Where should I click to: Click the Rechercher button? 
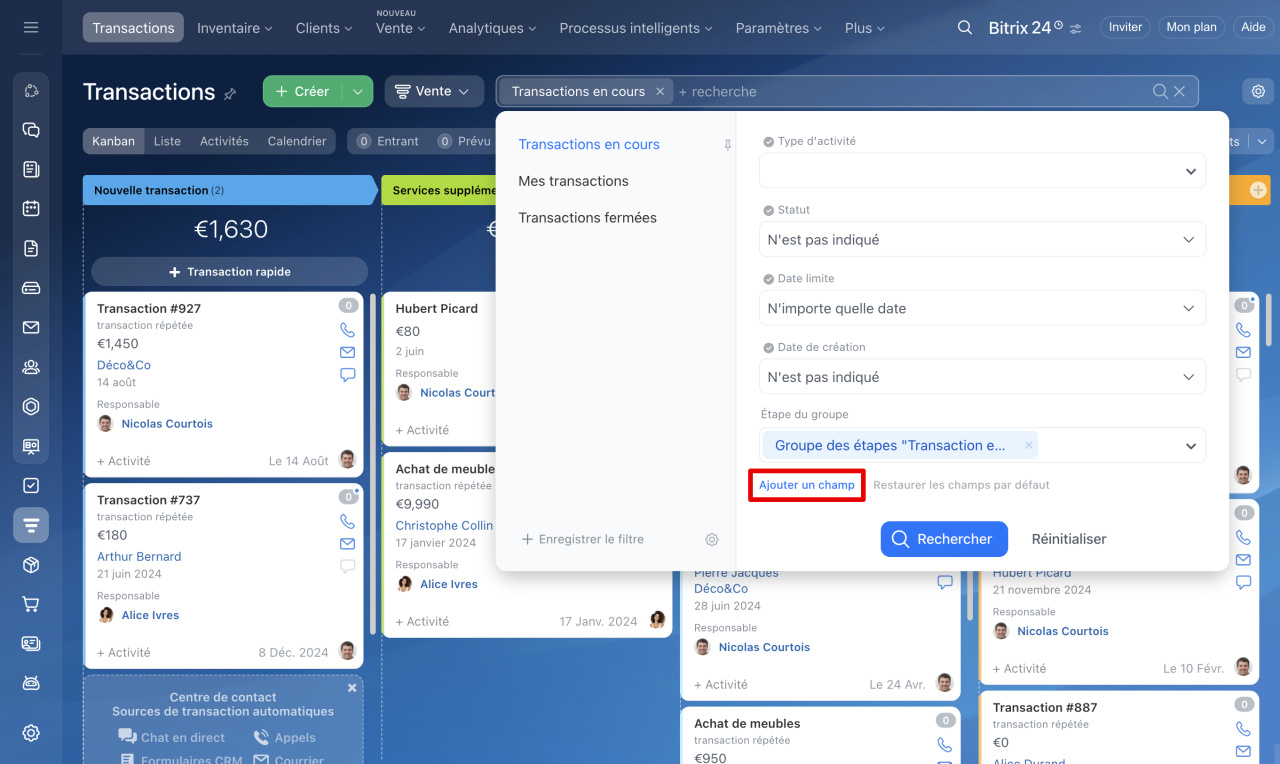click(943, 539)
